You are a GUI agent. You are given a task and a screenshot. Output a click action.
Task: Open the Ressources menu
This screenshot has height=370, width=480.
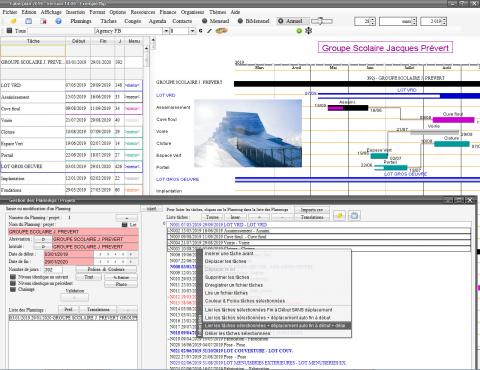(143, 12)
